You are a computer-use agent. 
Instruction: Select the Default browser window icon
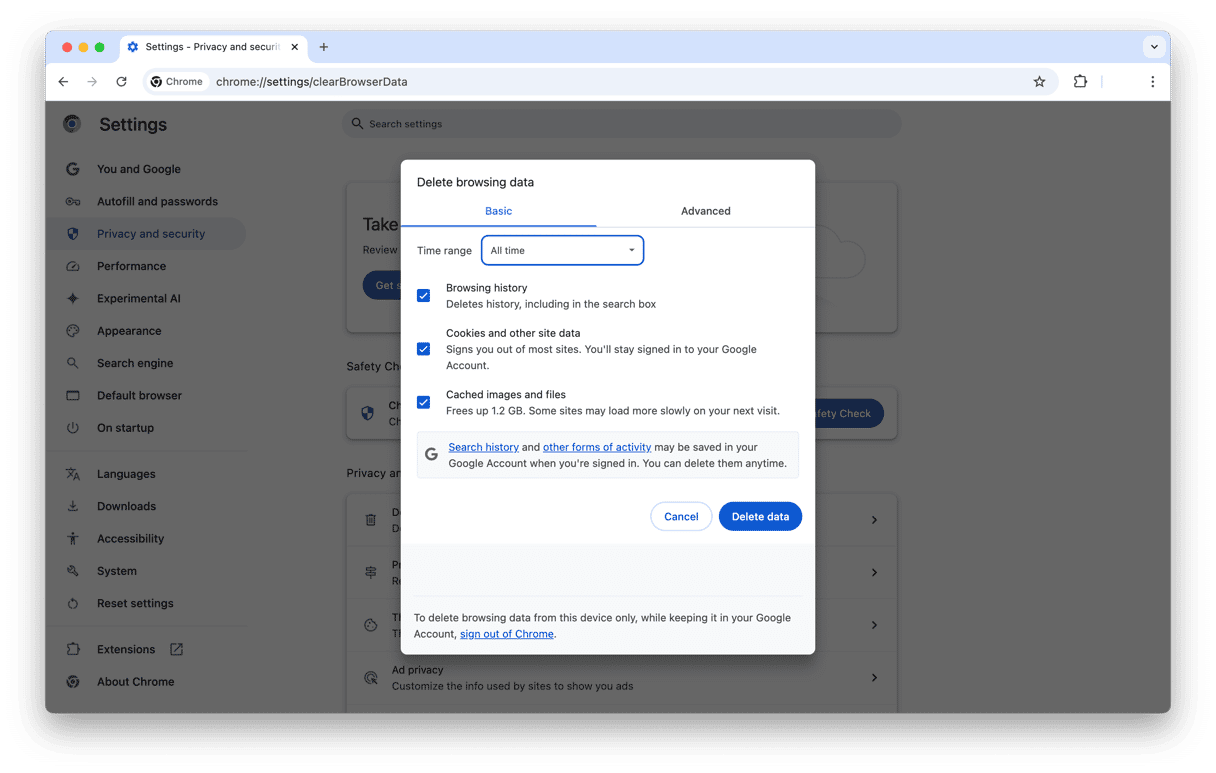pyautogui.click(x=73, y=395)
